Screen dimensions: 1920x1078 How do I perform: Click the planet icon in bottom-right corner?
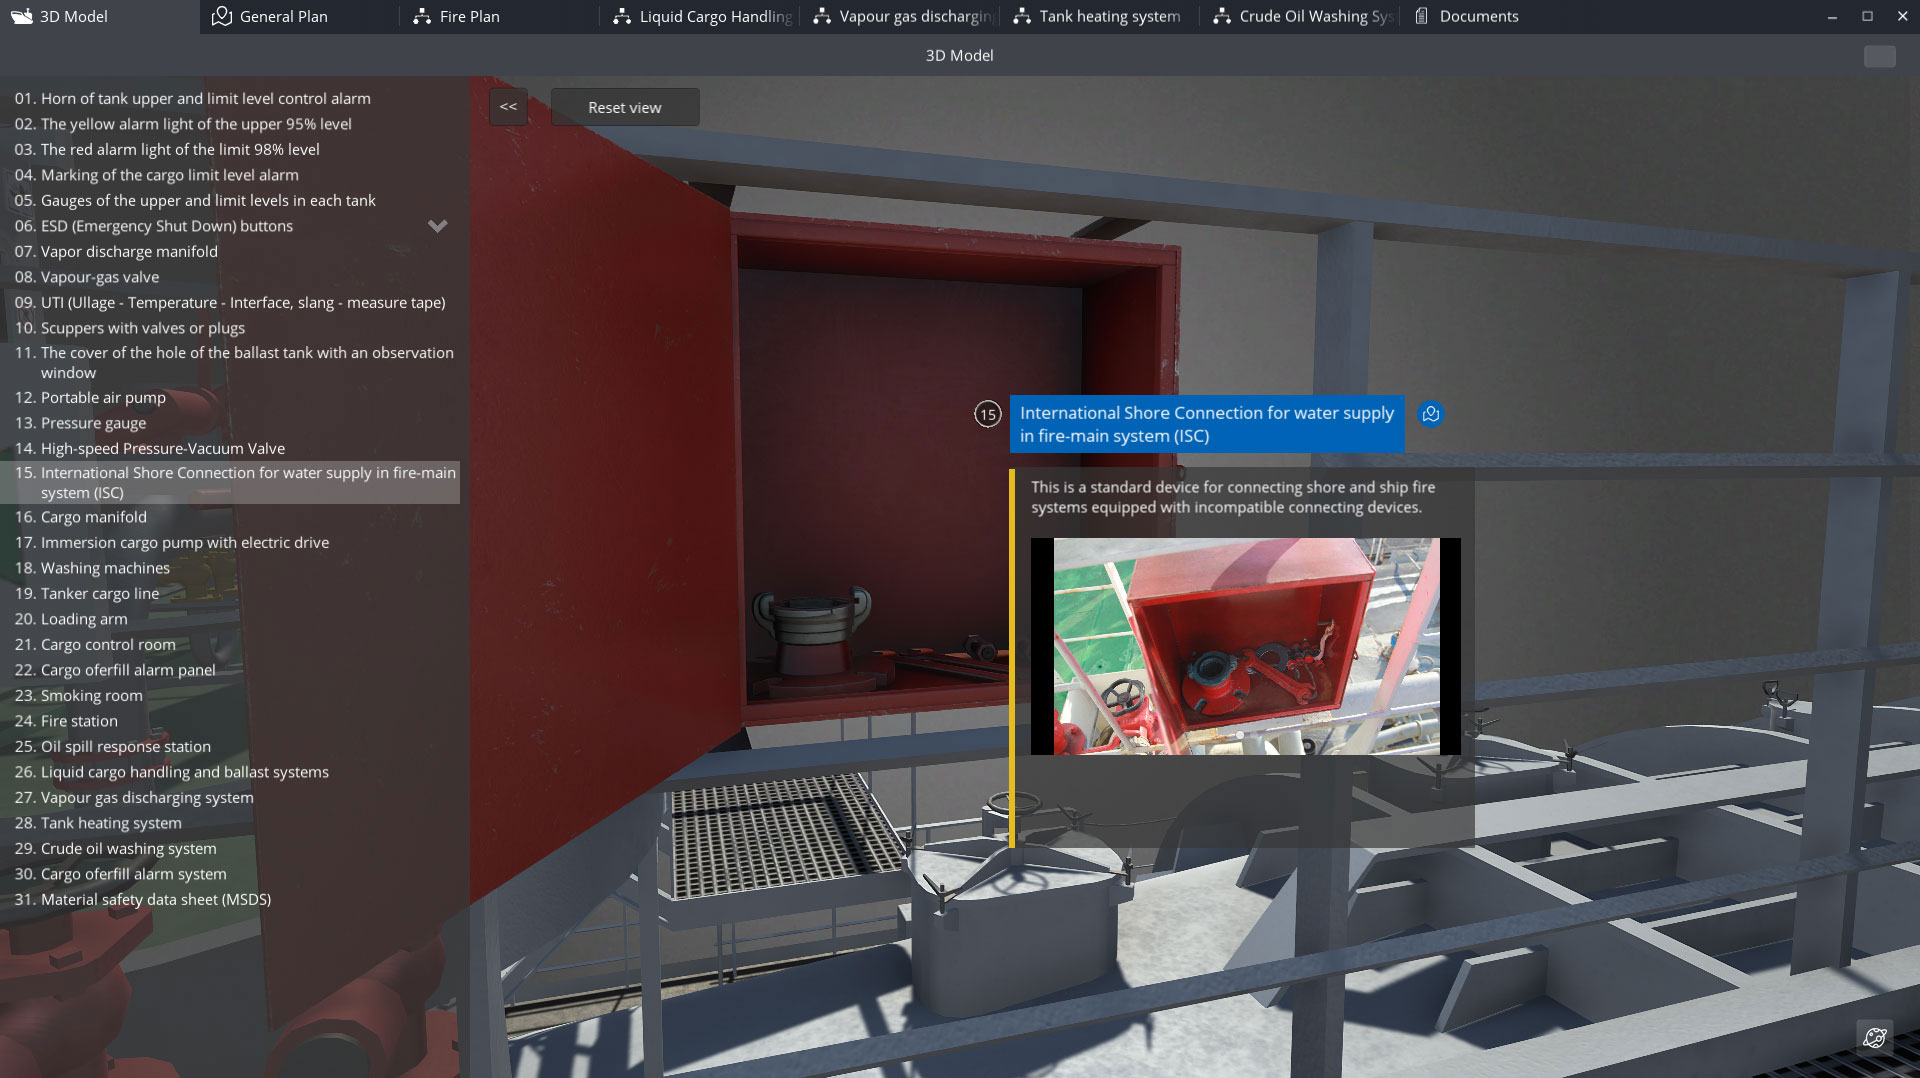tap(1875, 1037)
